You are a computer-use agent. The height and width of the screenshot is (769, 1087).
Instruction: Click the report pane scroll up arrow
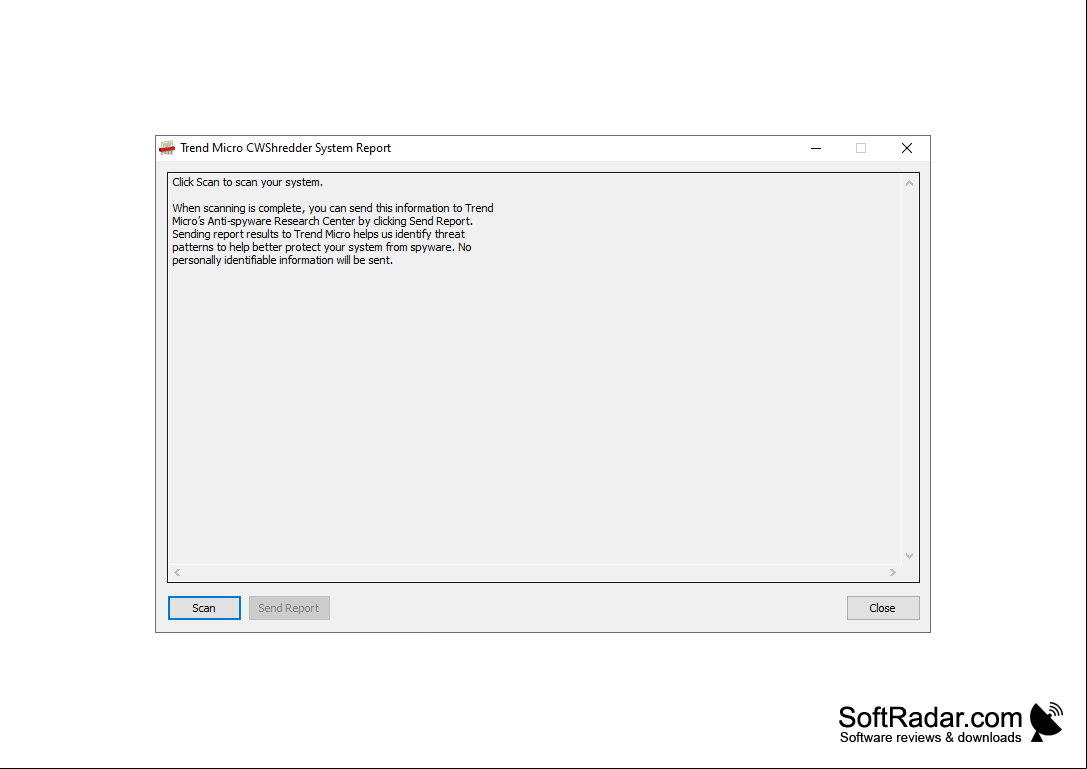coord(910,183)
